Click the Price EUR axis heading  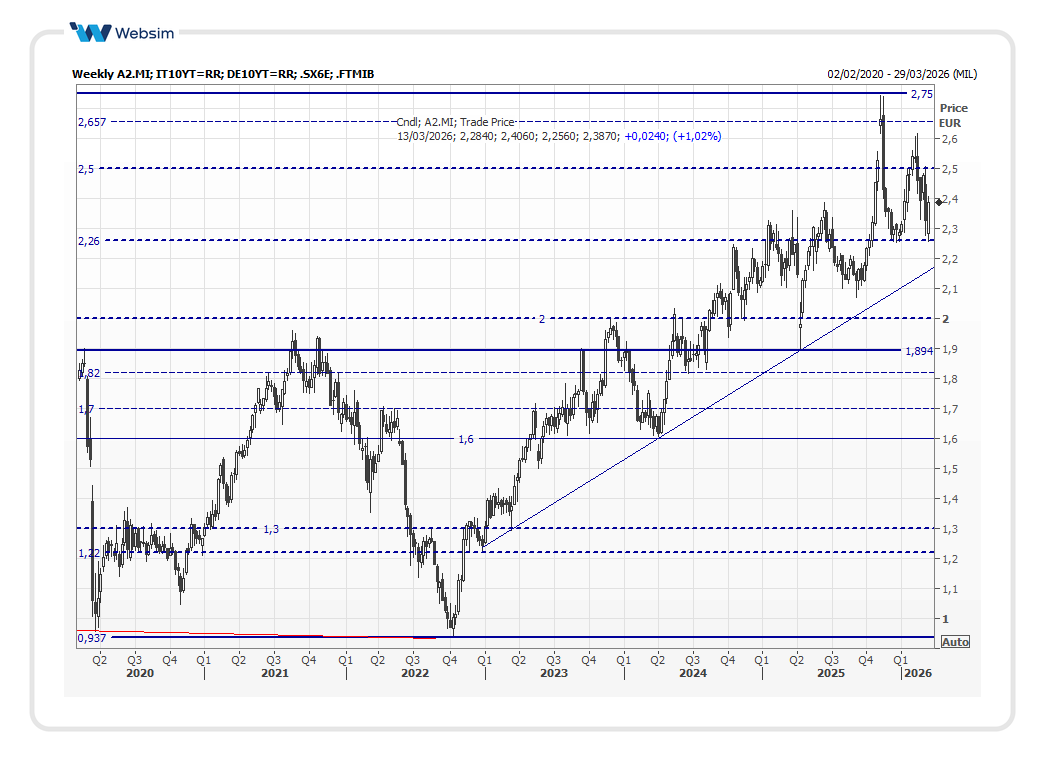[x=953, y=115]
